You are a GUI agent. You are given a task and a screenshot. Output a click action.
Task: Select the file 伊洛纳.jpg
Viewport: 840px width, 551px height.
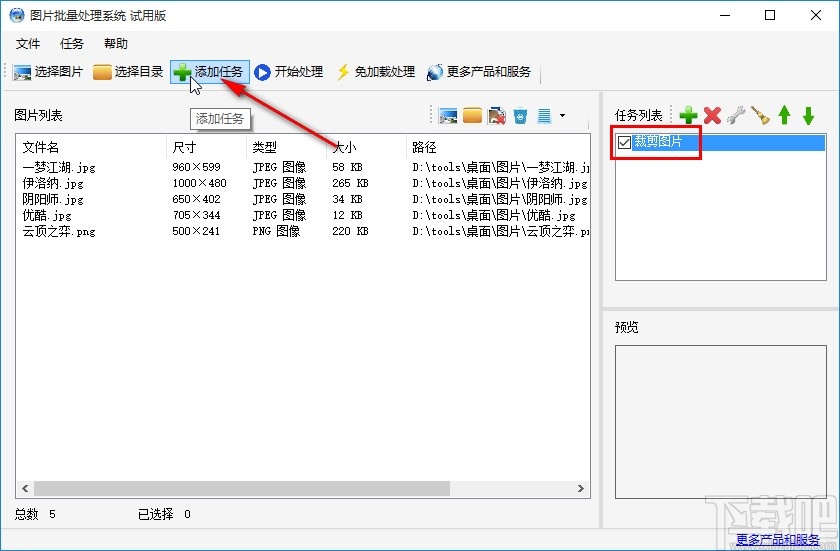53,183
